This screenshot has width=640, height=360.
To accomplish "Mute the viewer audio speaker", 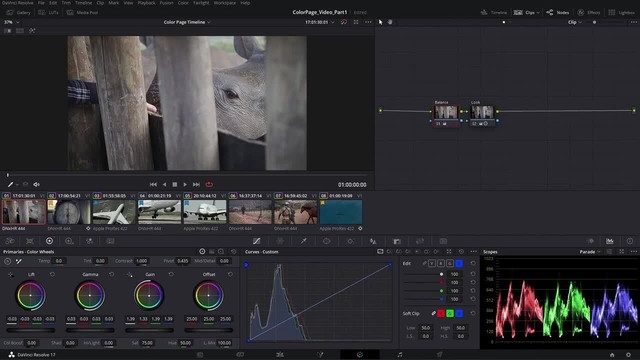I will [36, 184].
